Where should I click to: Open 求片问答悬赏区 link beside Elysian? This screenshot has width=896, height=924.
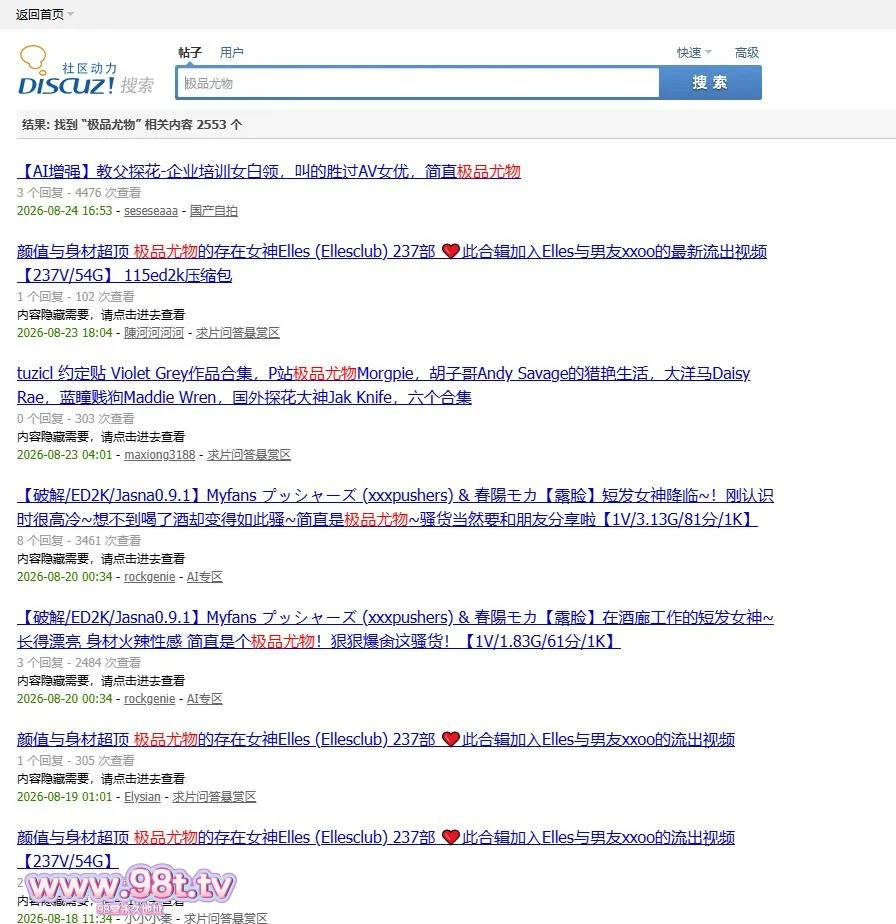click(214, 797)
